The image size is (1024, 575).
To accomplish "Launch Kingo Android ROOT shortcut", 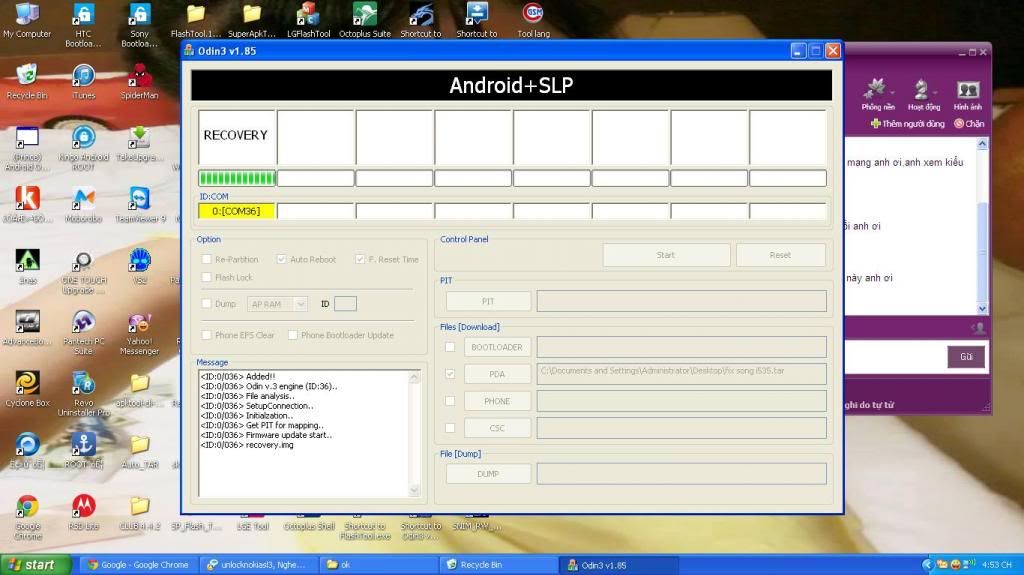I will [x=84, y=148].
